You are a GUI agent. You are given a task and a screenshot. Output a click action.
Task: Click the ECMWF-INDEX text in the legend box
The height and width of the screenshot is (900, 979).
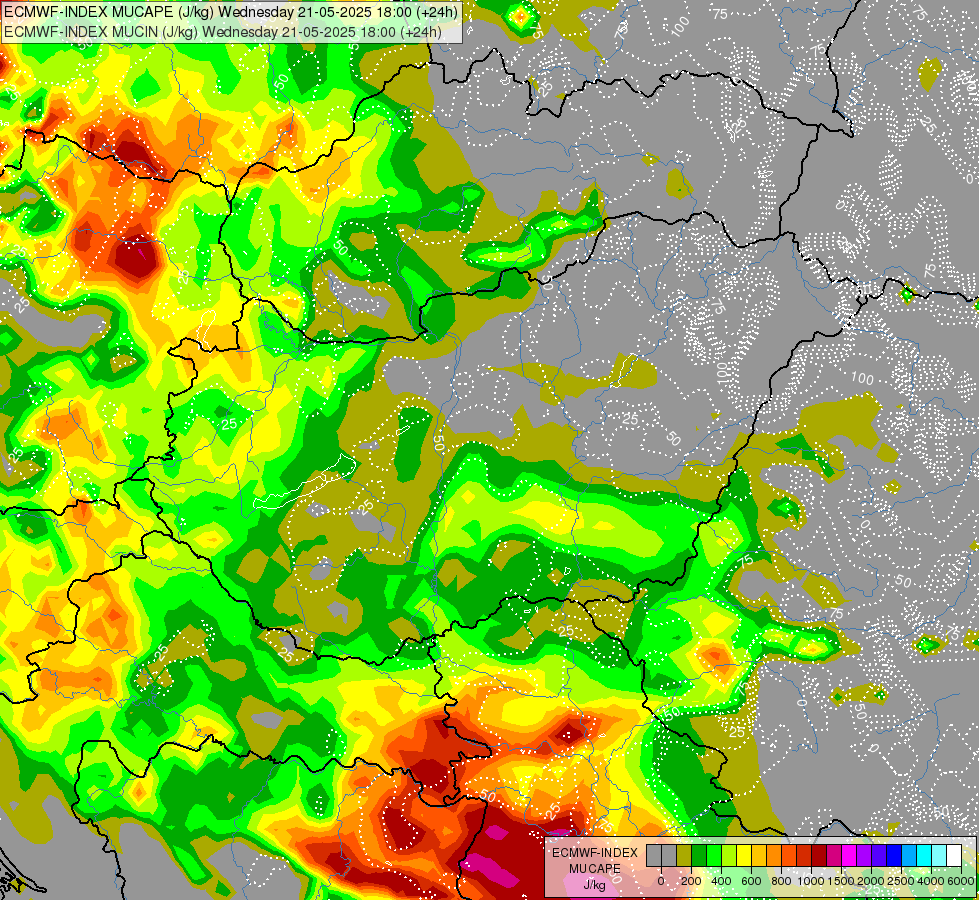(x=595, y=853)
